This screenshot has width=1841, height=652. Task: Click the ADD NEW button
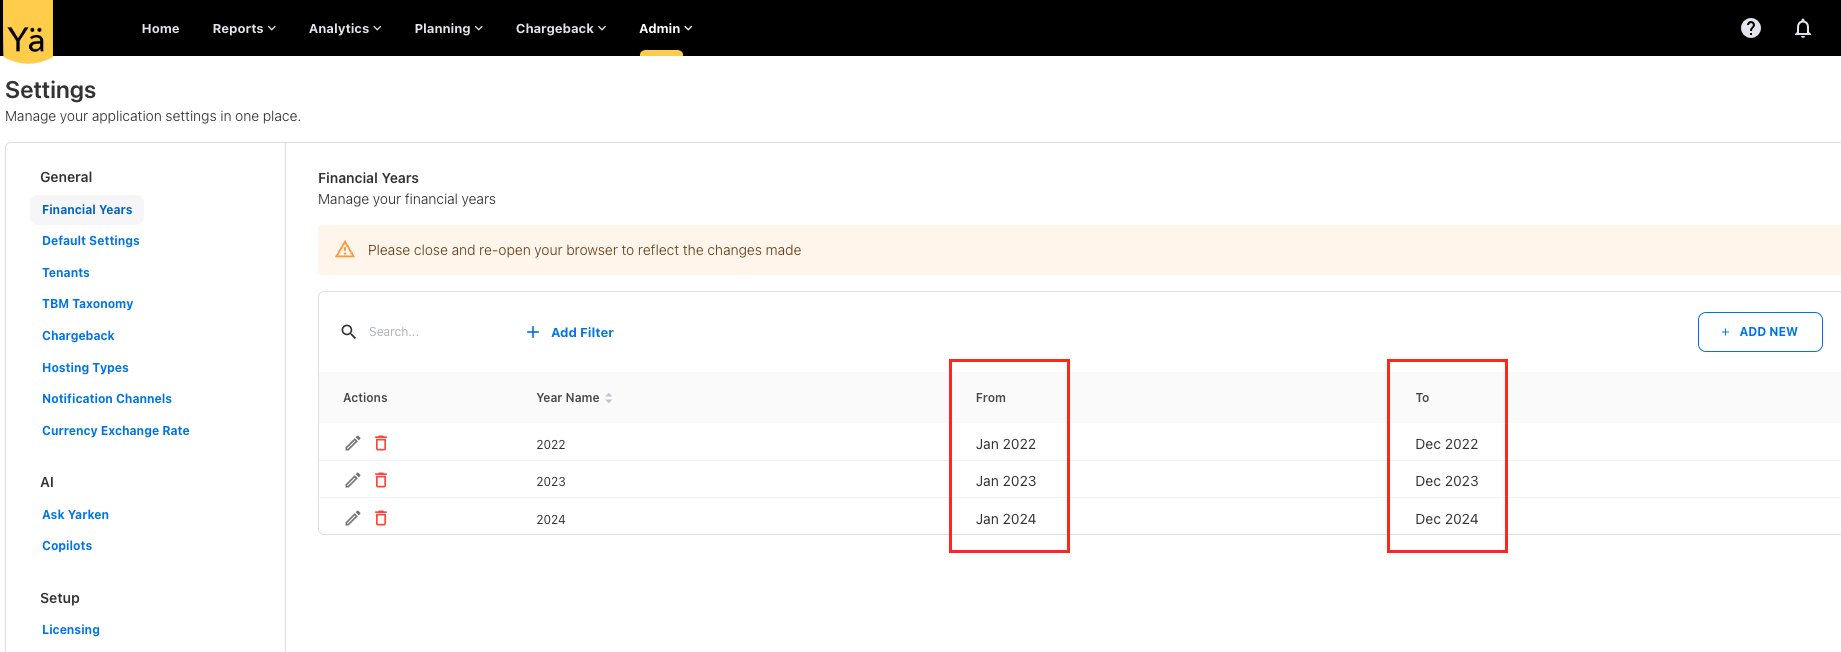coord(1759,332)
